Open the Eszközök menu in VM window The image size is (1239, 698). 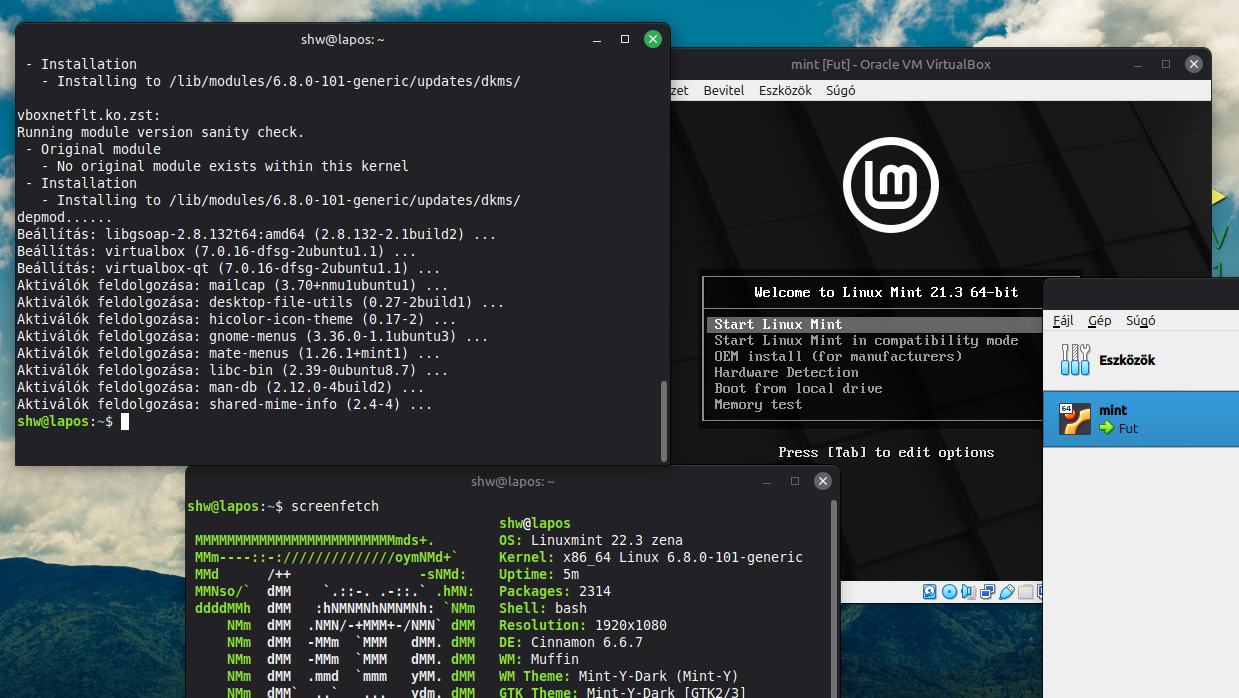tap(785, 90)
